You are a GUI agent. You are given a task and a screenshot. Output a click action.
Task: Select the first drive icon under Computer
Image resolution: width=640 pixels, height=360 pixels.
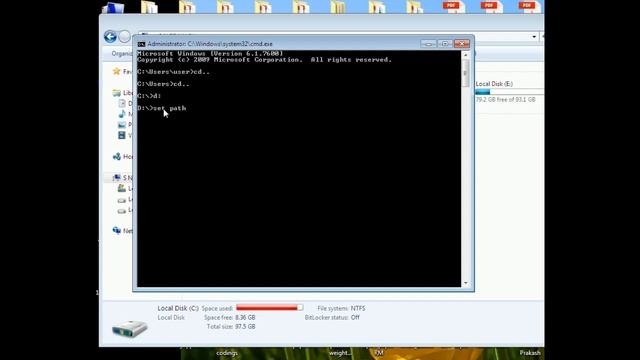pos(122,188)
